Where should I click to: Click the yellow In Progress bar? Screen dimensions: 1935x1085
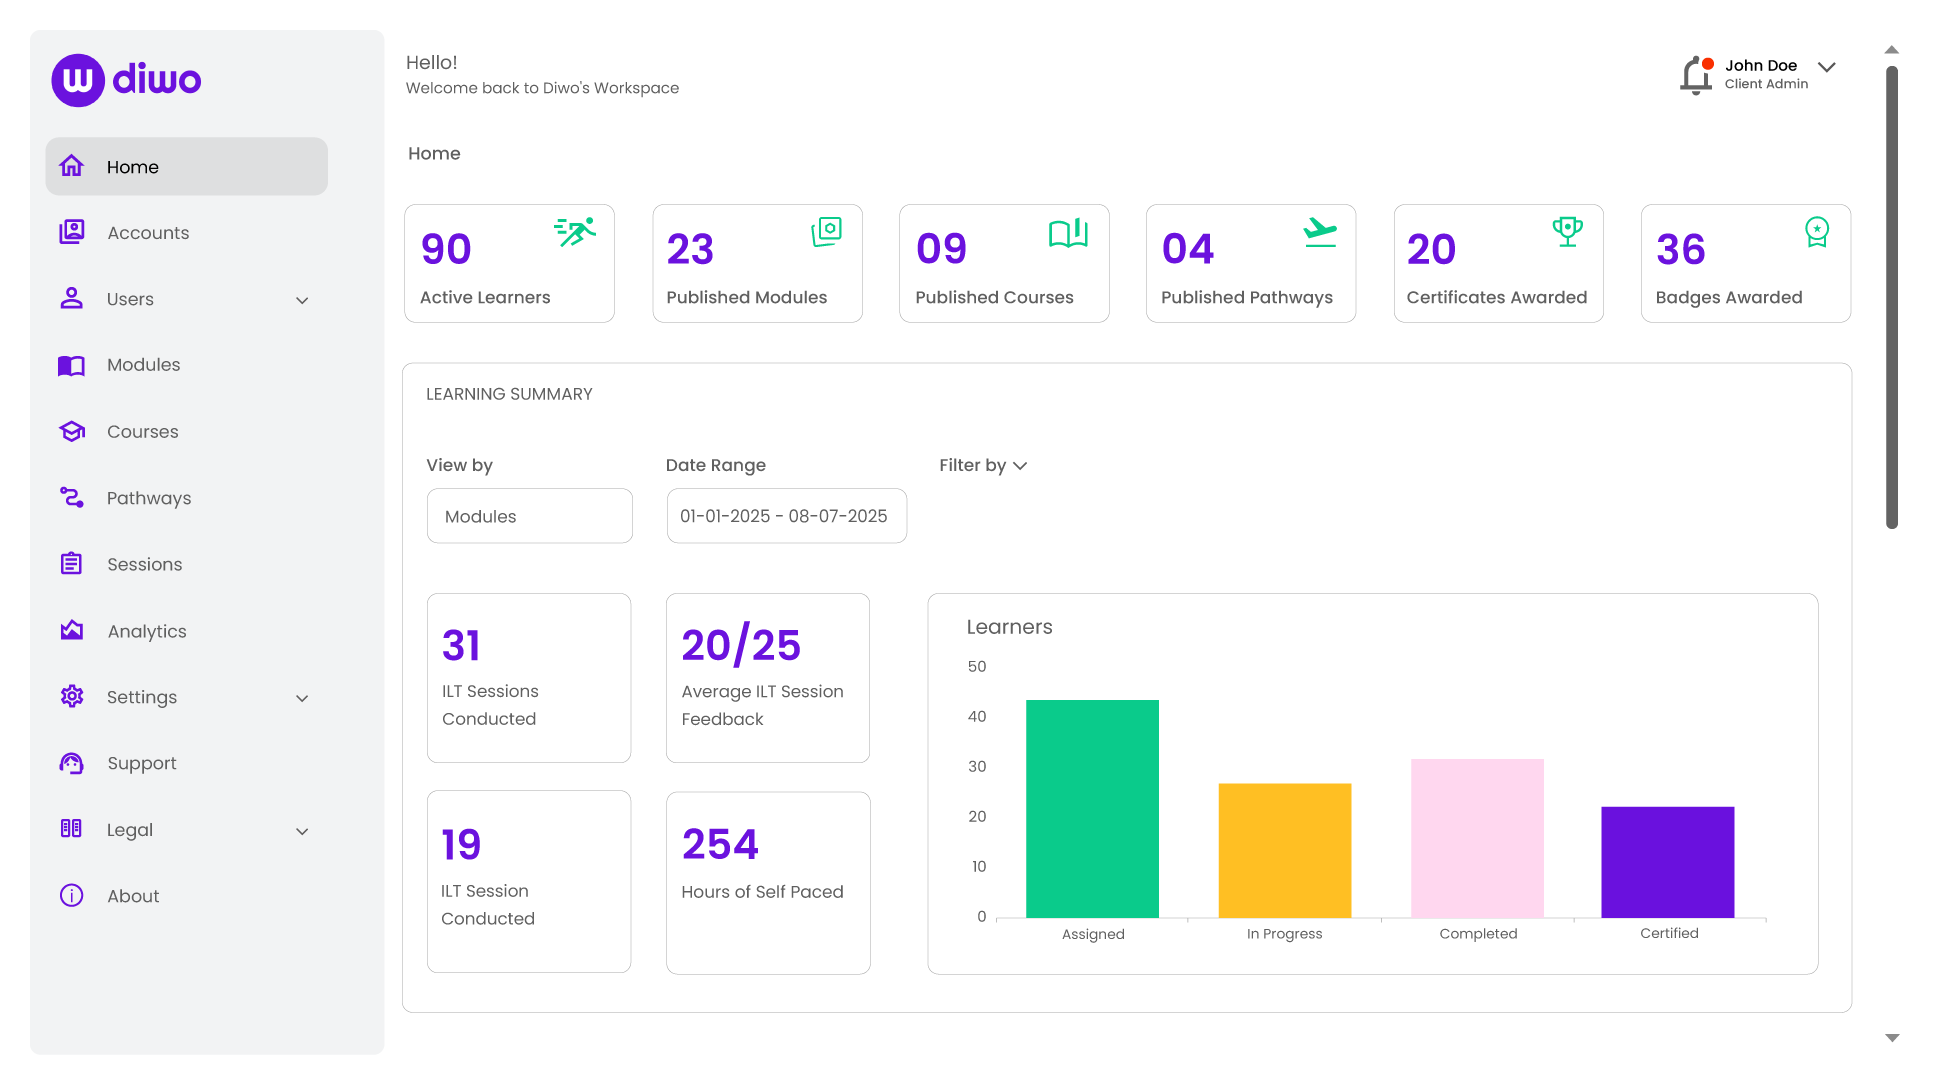click(1285, 850)
